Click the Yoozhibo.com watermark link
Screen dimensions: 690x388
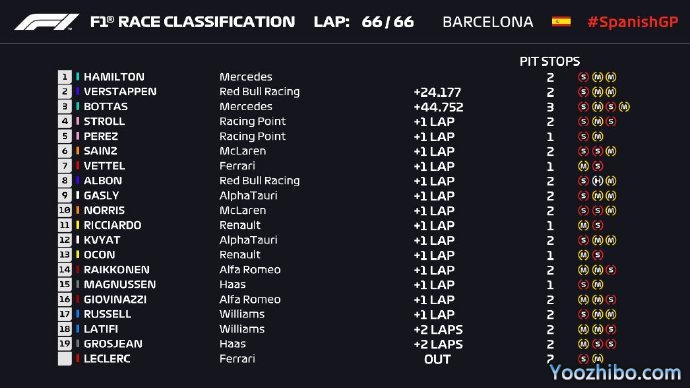click(615, 373)
